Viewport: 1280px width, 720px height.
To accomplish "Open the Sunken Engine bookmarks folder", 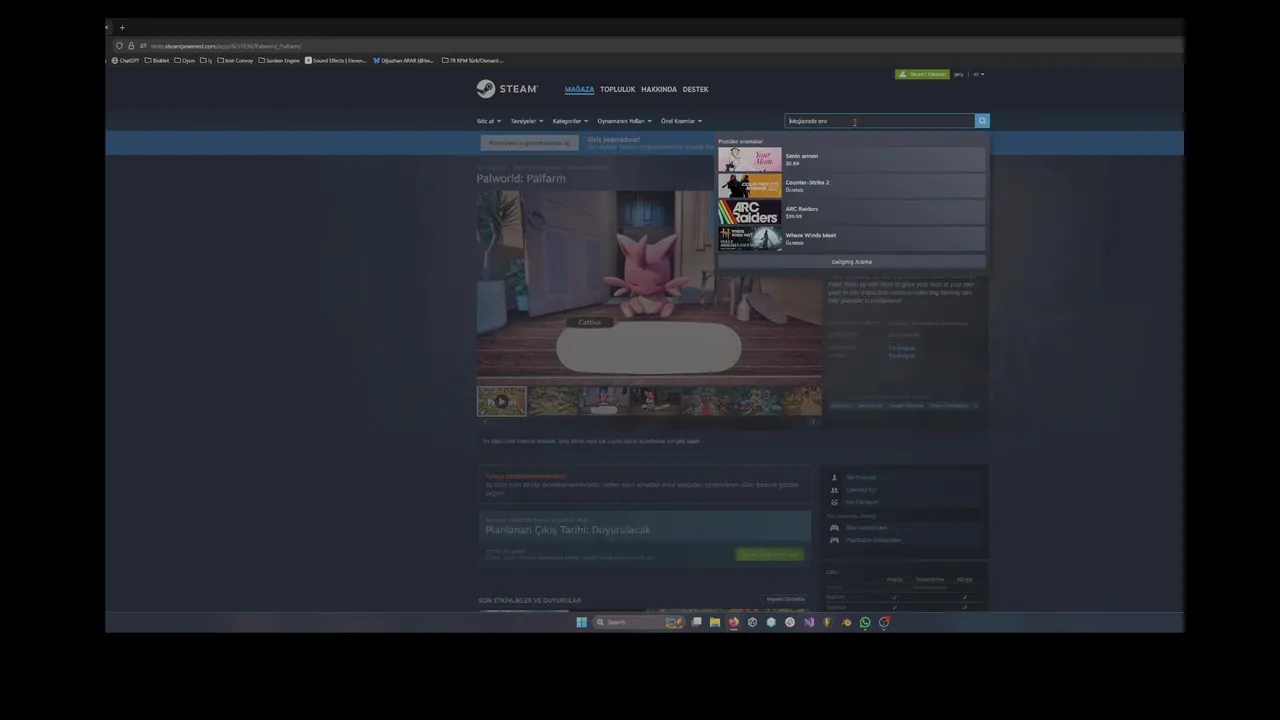I will pyautogui.click(x=279, y=61).
